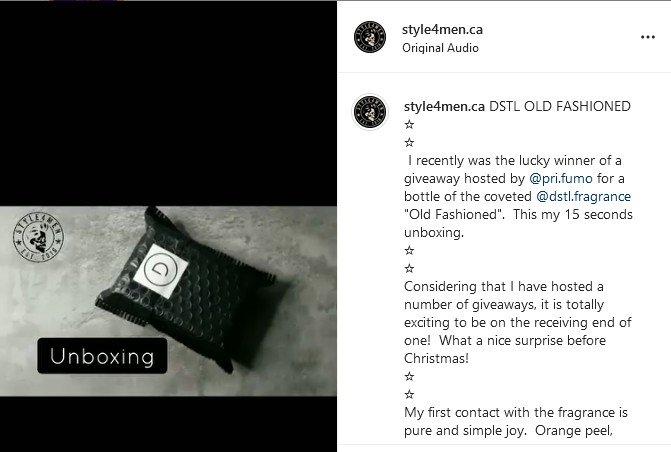The image size is (671, 452).
Task: Open the three-dot more options menu
Action: pyautogui.click(x=647, y=37)
